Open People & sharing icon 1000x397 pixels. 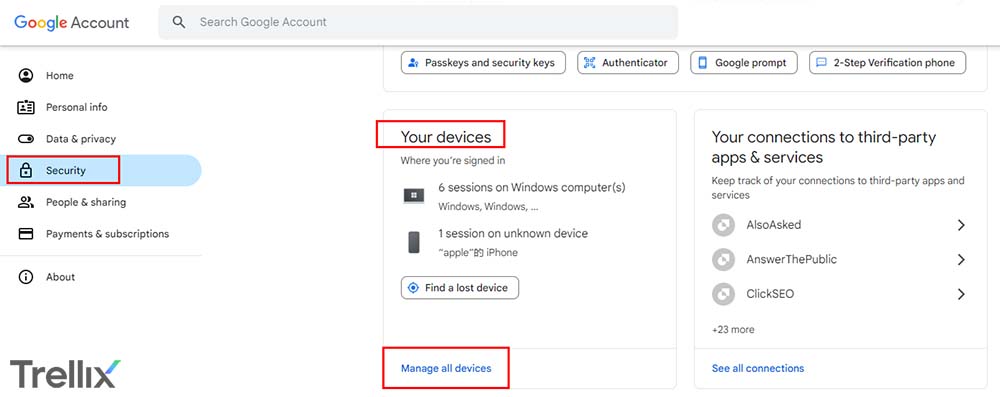click(26, 202)
